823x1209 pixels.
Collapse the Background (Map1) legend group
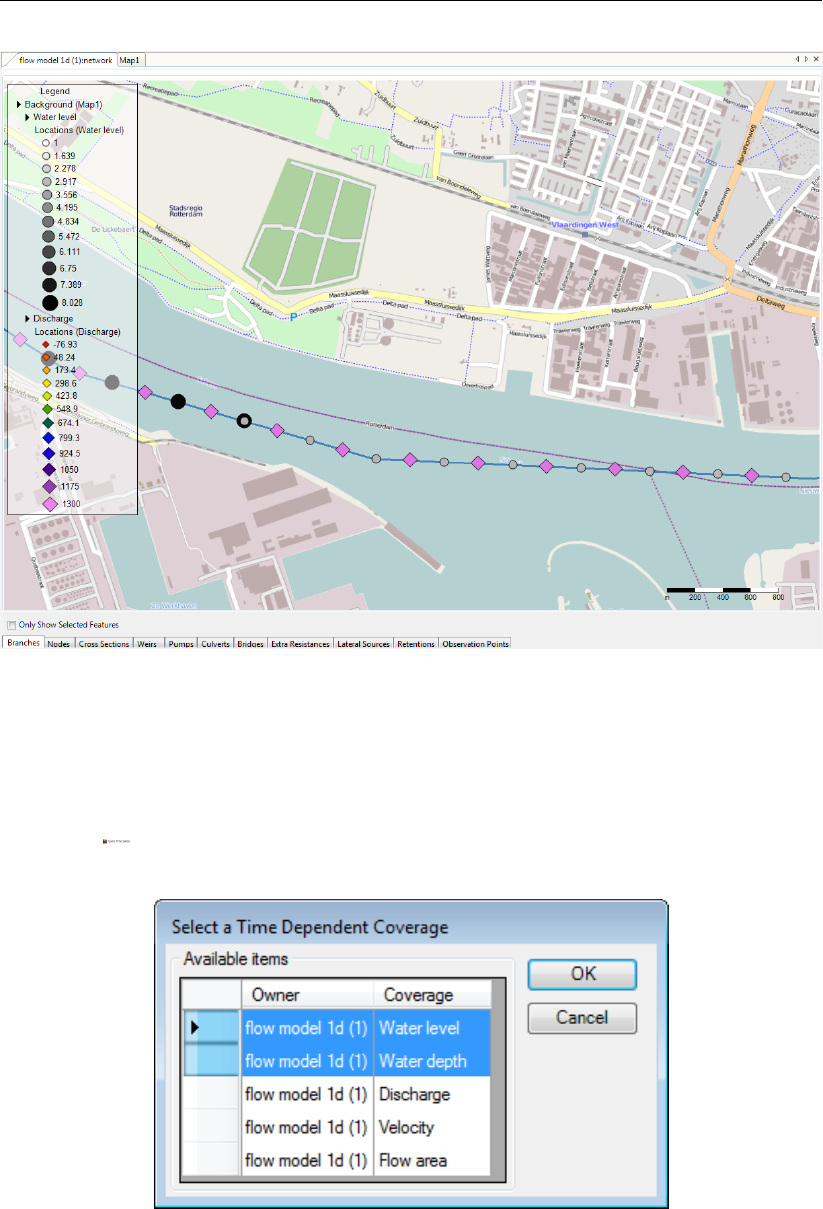tap(19, 104)
